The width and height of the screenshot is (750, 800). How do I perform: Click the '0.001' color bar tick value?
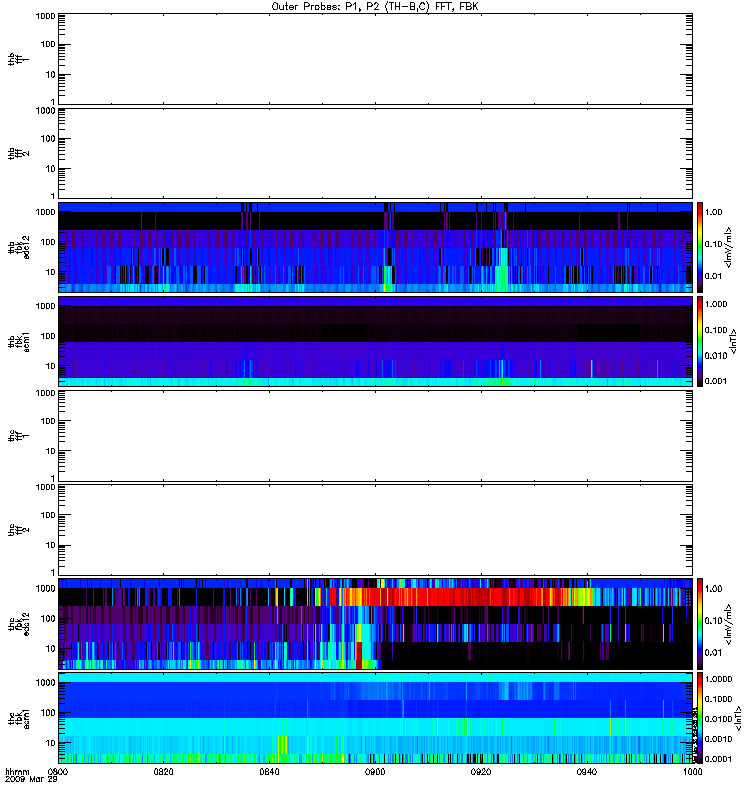pyautogui.click(x=716, y=381)
